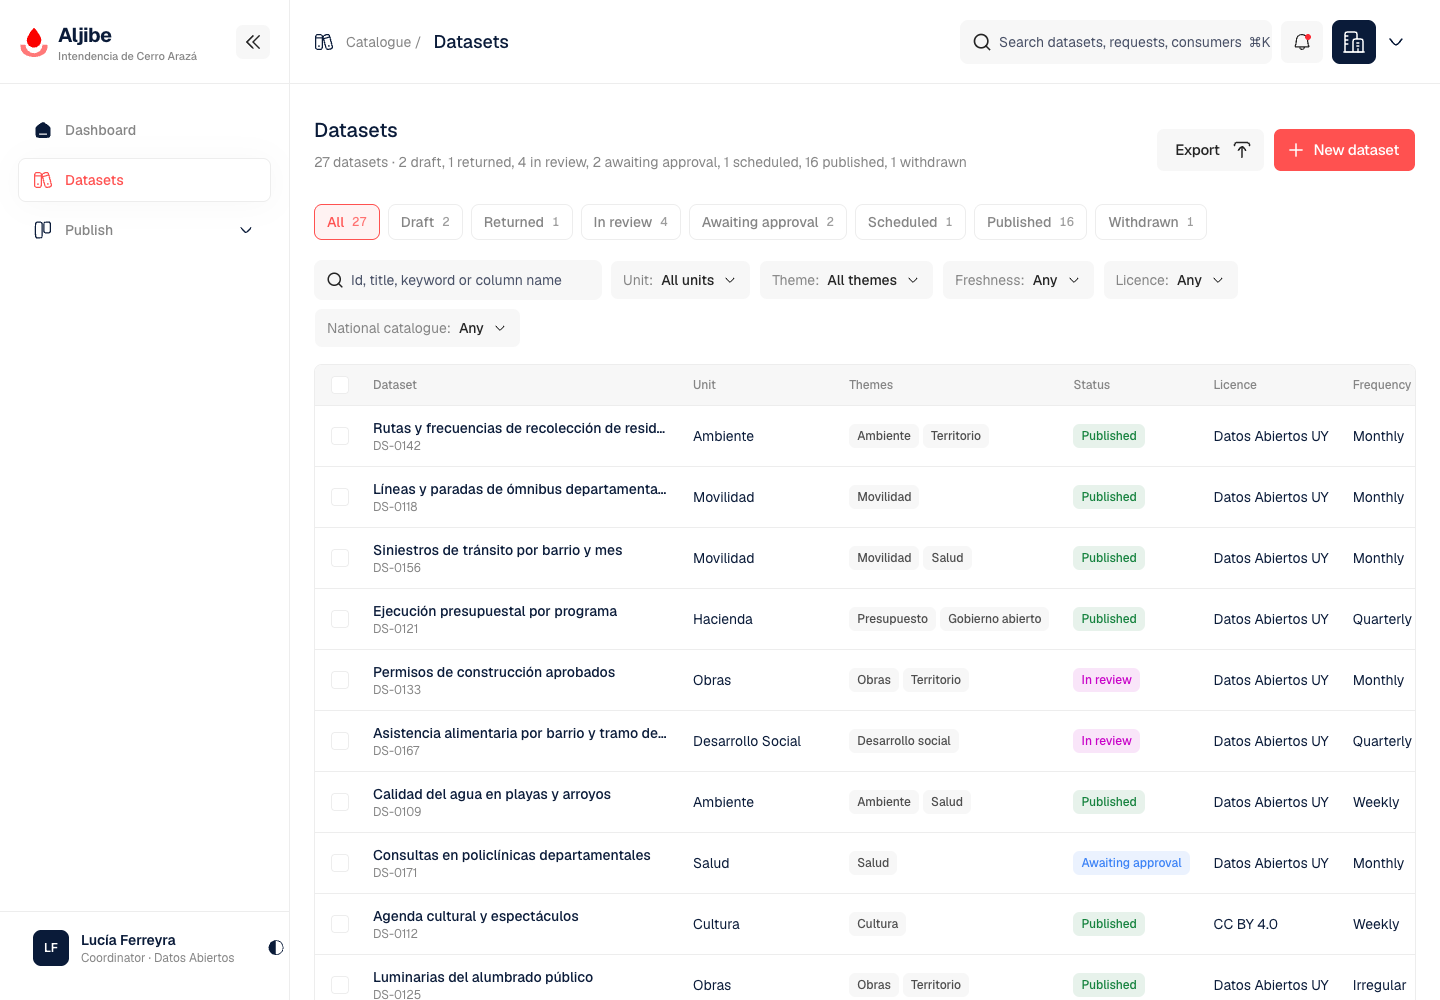The height and width of the screenshot is (1000, 1440).
Task: Collapse the sidebar with double-chevron icon
Action: coord(253,42)
